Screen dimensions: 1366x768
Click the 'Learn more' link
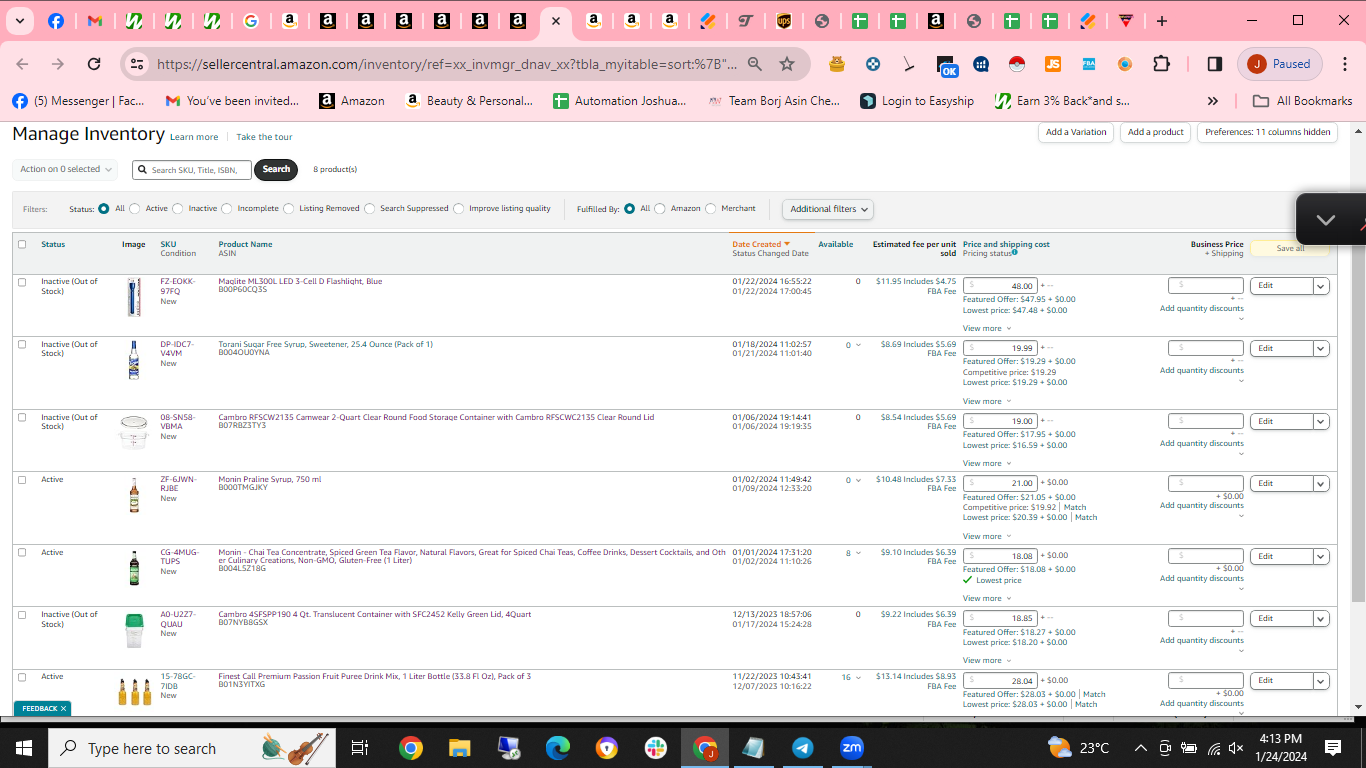point(194,137)
